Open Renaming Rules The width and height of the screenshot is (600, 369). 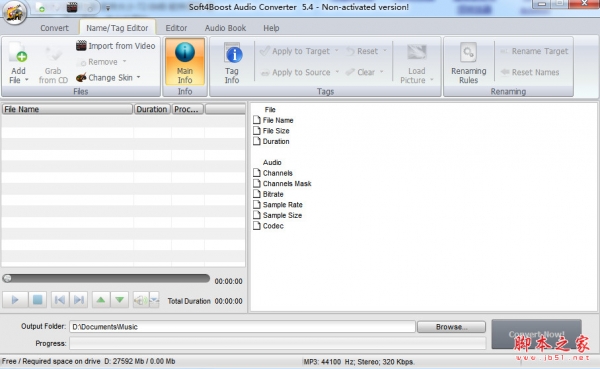click(x=469, y=64)
